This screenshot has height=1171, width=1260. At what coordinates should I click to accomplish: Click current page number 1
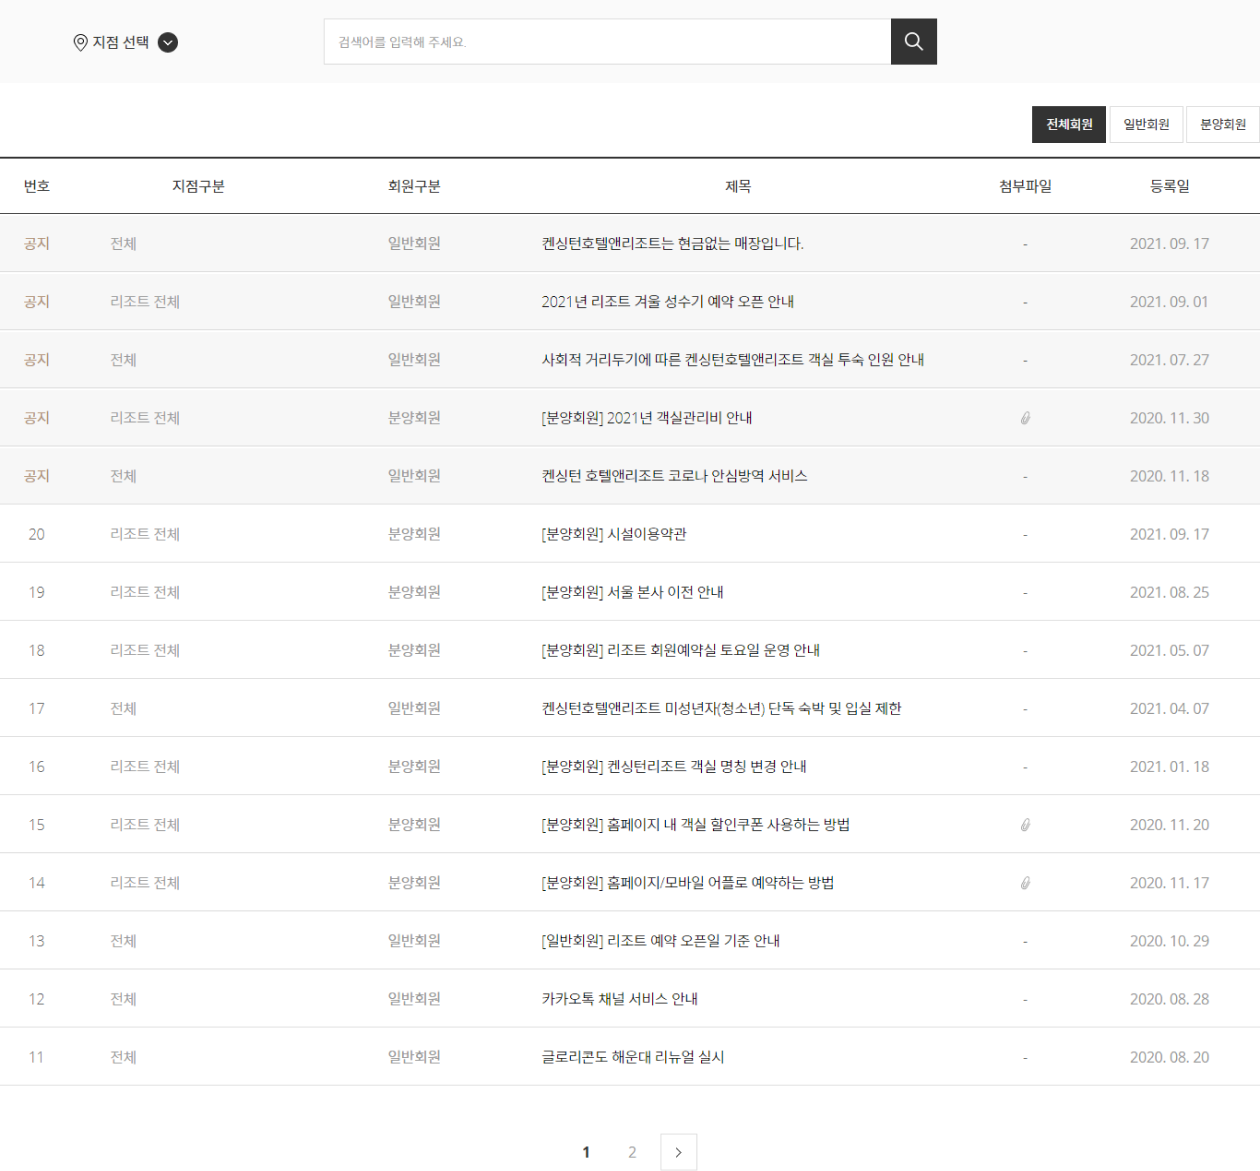click(x=586, y=1152)
